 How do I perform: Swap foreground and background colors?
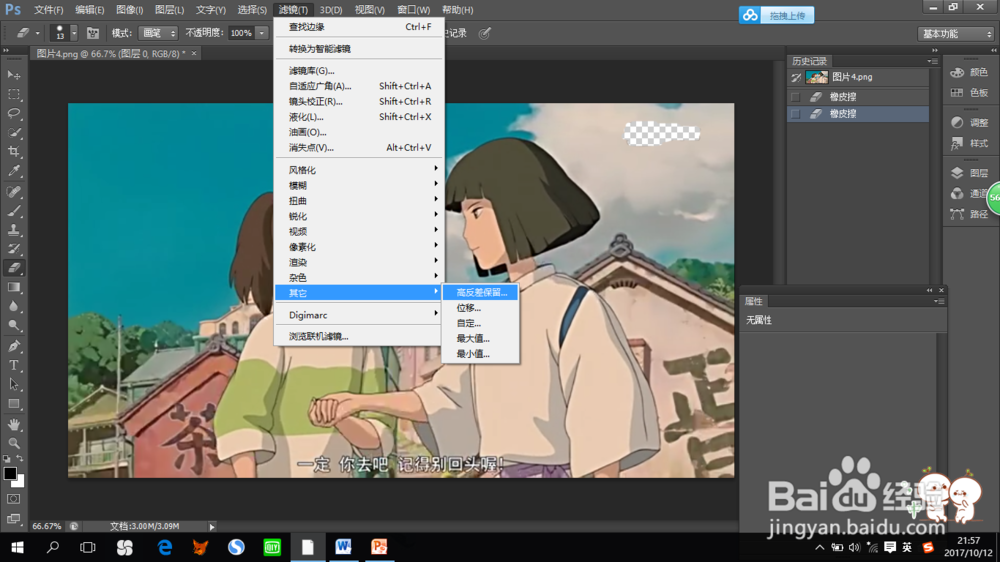(20, 459)
